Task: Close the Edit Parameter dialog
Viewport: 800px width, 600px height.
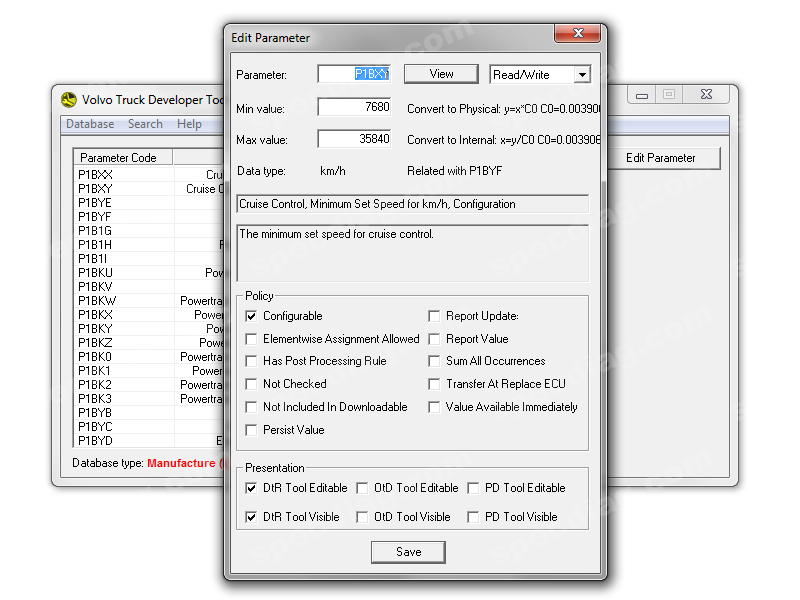Action: click(x=578, y=33)
